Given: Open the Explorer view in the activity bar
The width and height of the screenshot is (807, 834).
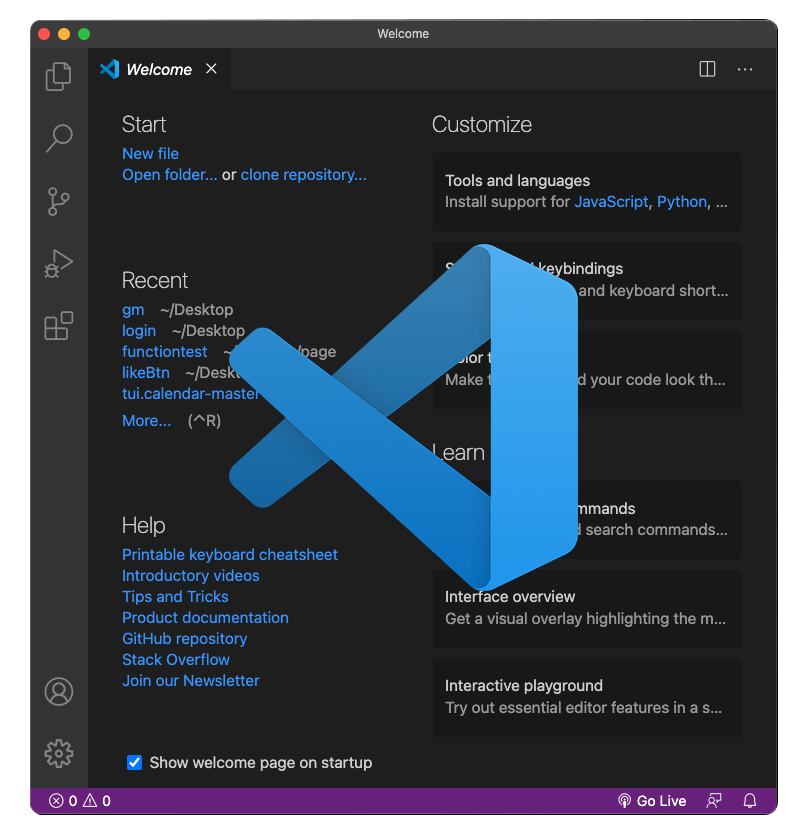Looking at the screenshot, I should [x=59, y=76].
